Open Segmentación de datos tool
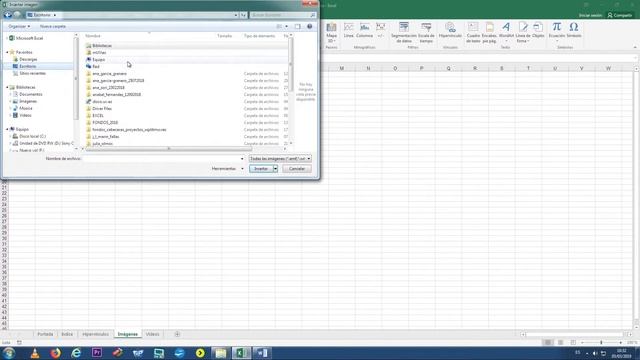This screenshot has height=360, width=640. pos(404,32)
